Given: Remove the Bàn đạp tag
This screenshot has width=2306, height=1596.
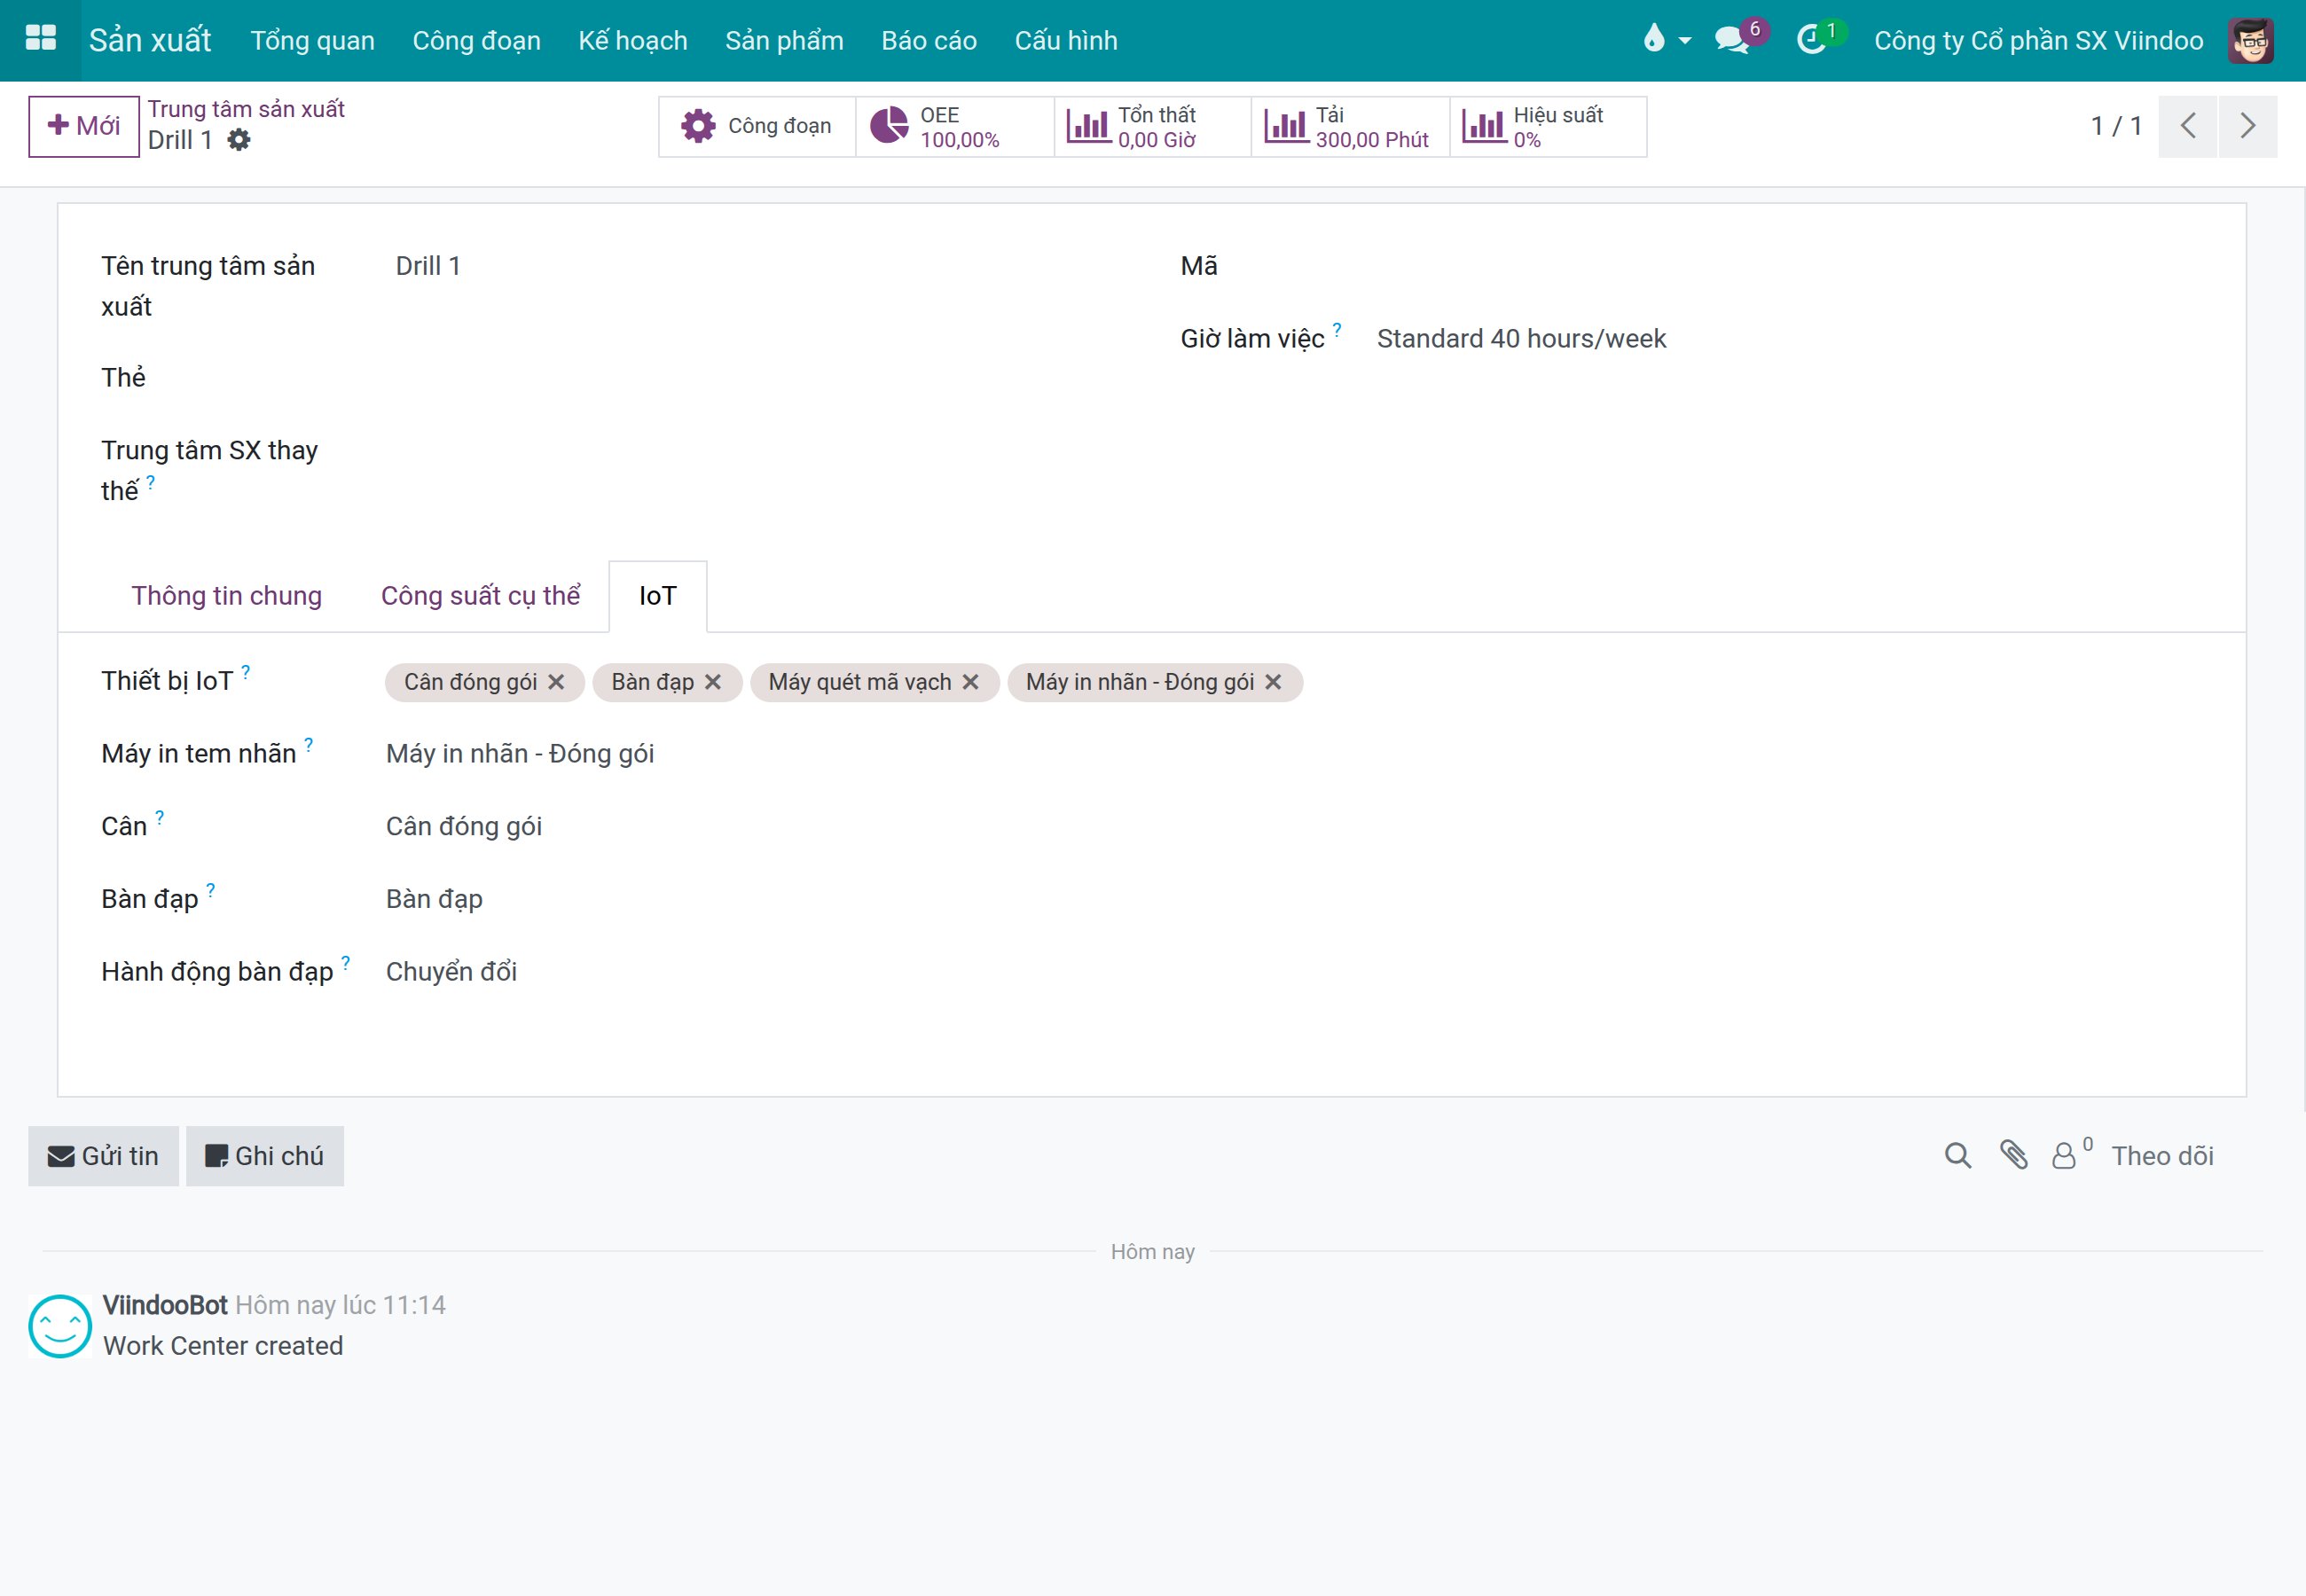Looking at the screenshot, I should [713, 682].
